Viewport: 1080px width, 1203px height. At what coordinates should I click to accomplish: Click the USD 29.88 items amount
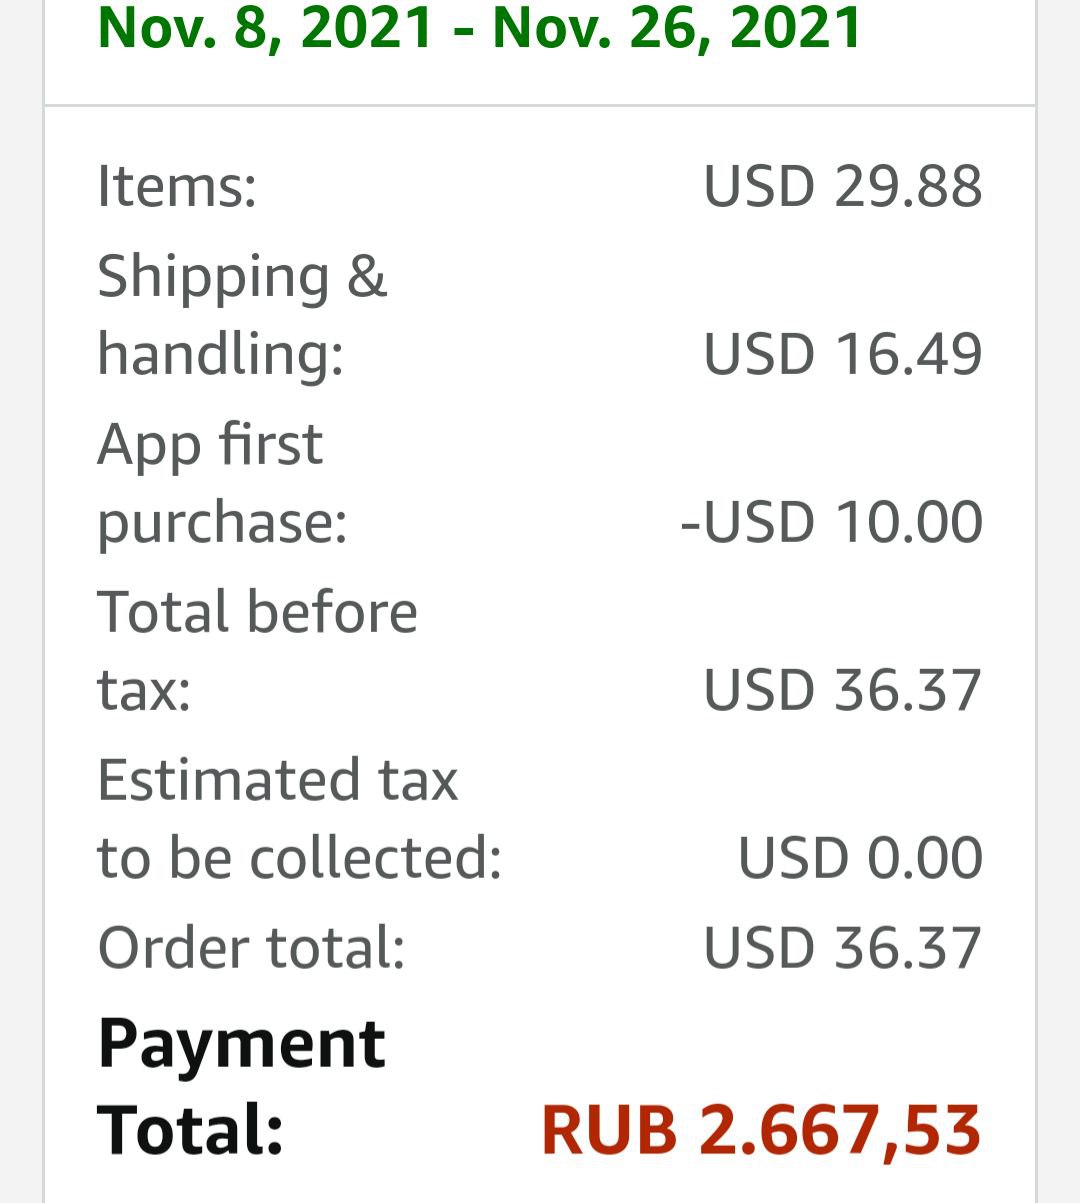click(843, 187)
